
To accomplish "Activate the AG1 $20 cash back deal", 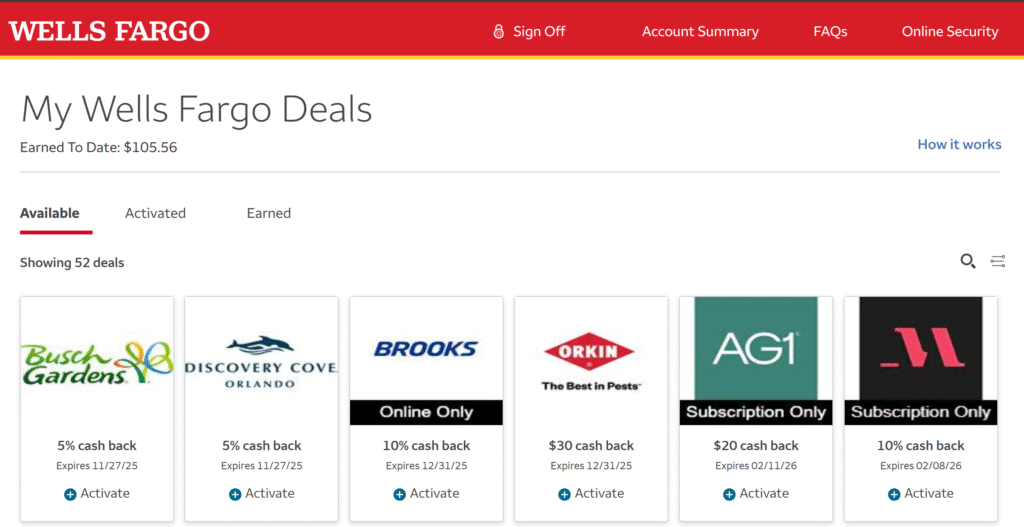I will tap(756, 493).
